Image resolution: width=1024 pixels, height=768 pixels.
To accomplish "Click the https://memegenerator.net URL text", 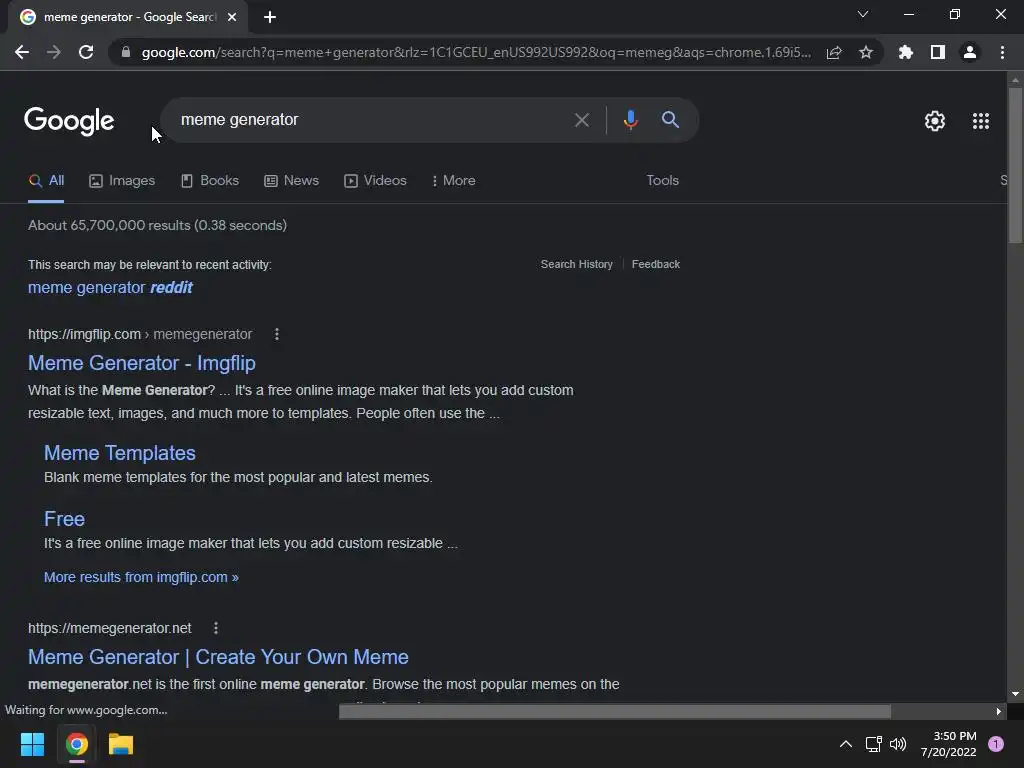I will 110,628.
